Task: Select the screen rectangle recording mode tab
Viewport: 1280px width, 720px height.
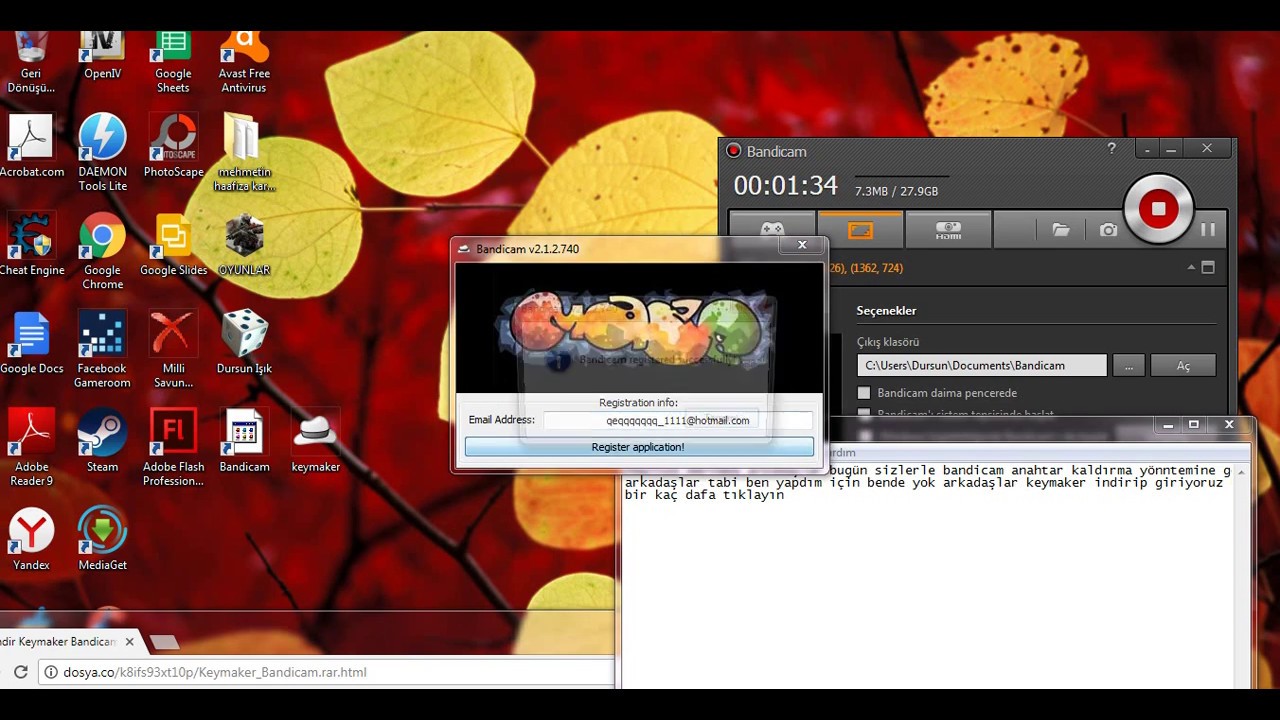Action: [x=860, y=230]
